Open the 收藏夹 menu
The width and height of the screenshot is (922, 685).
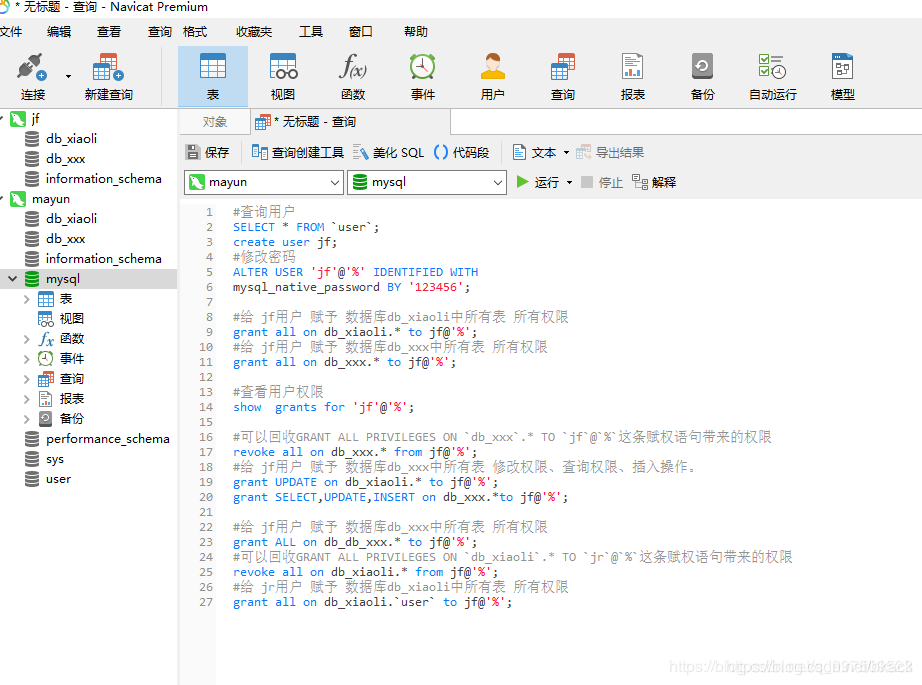(254, 32)
